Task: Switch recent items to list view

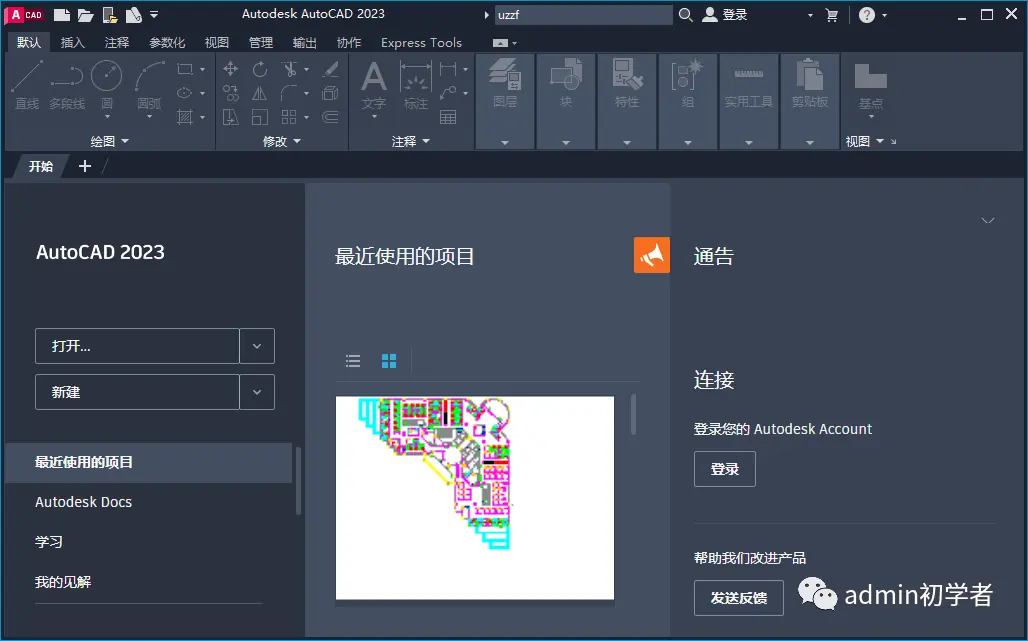Action: pos(353,360)
